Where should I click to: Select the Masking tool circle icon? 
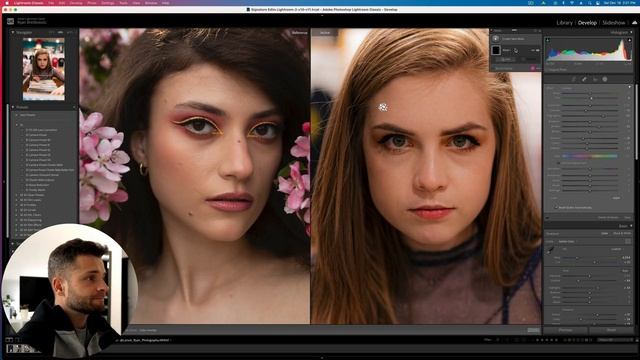coord(605,79)
